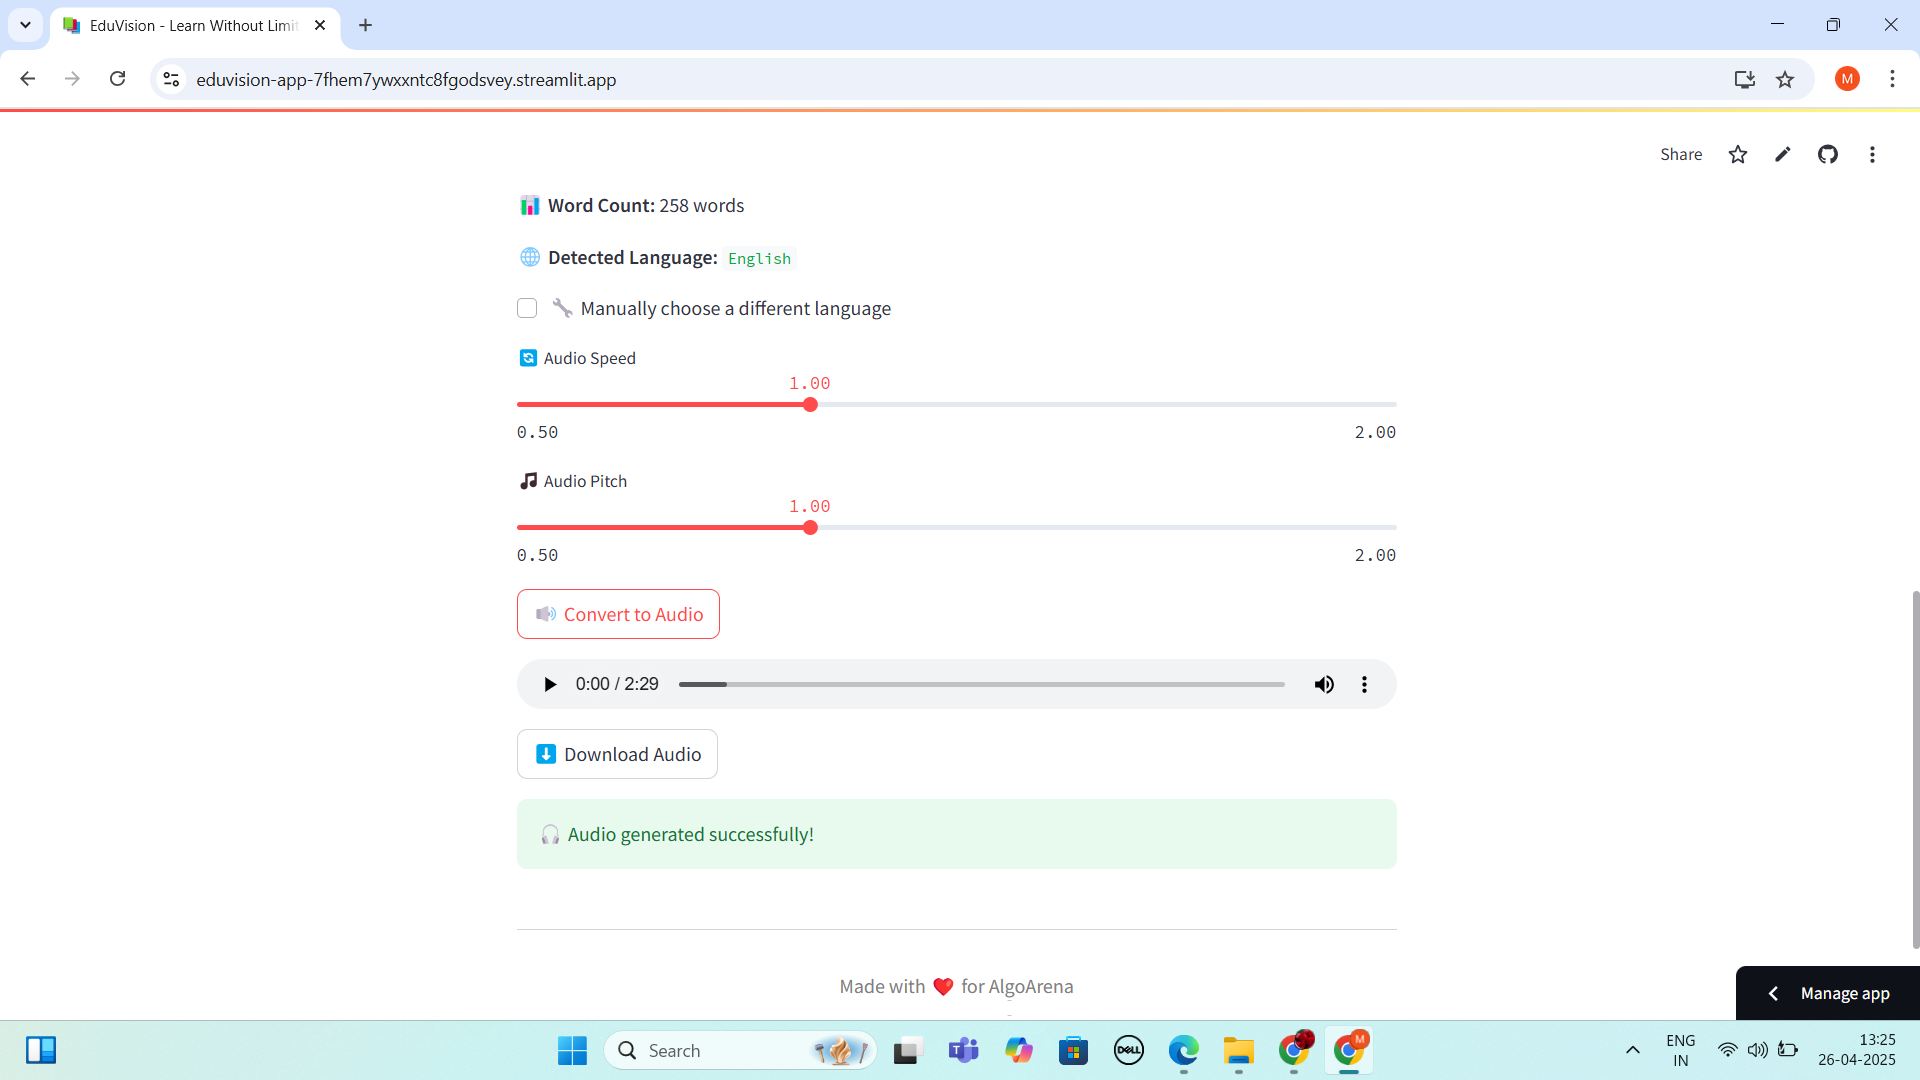This screenshot has height=1080, width=1920.
Task: Reload the current page
Action: [x=117, y=79]
